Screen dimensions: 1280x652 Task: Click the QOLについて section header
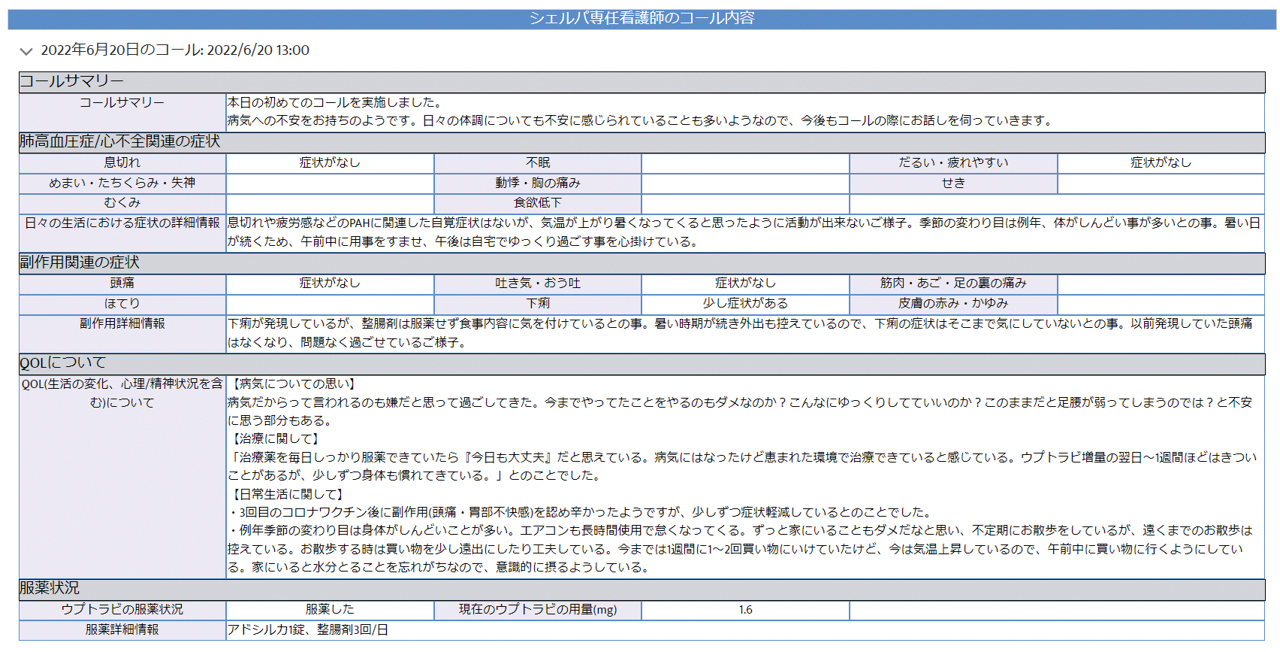[642, 363]
